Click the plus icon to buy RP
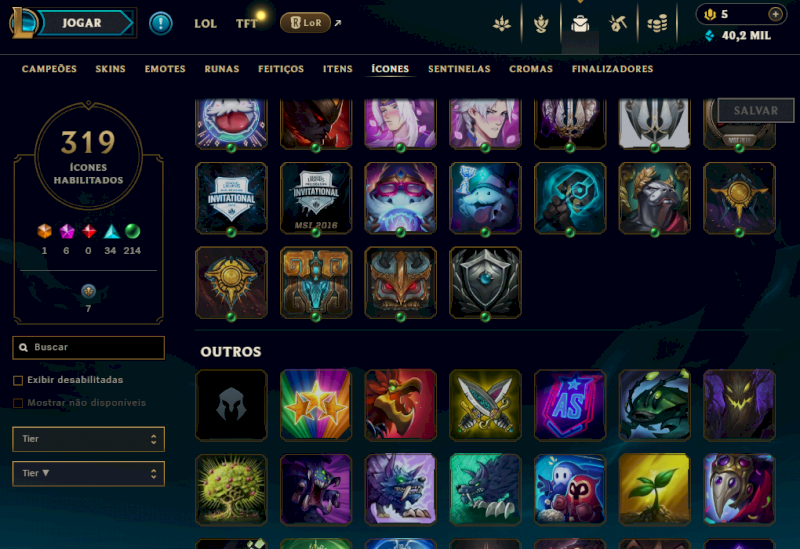Image resolution: width=800 pixels, height=549 pixels. [x=775, y=14]
